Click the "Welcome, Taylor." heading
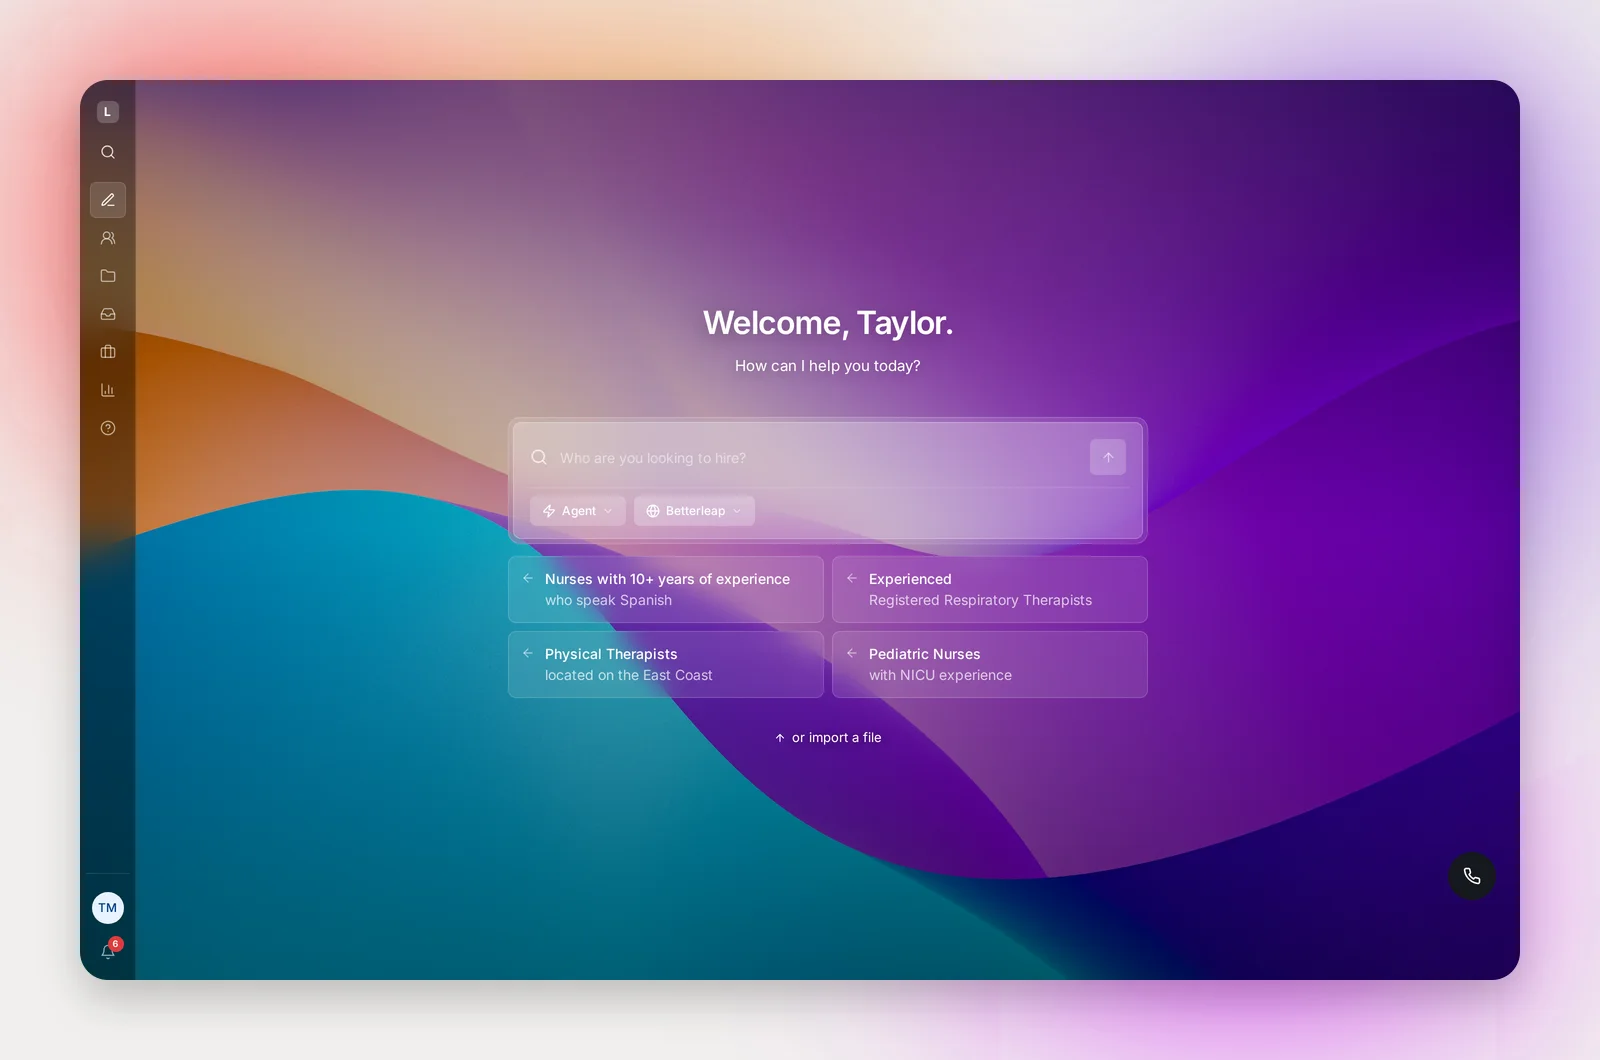This screenshot has height=1060, width=1600. [828, 323]
